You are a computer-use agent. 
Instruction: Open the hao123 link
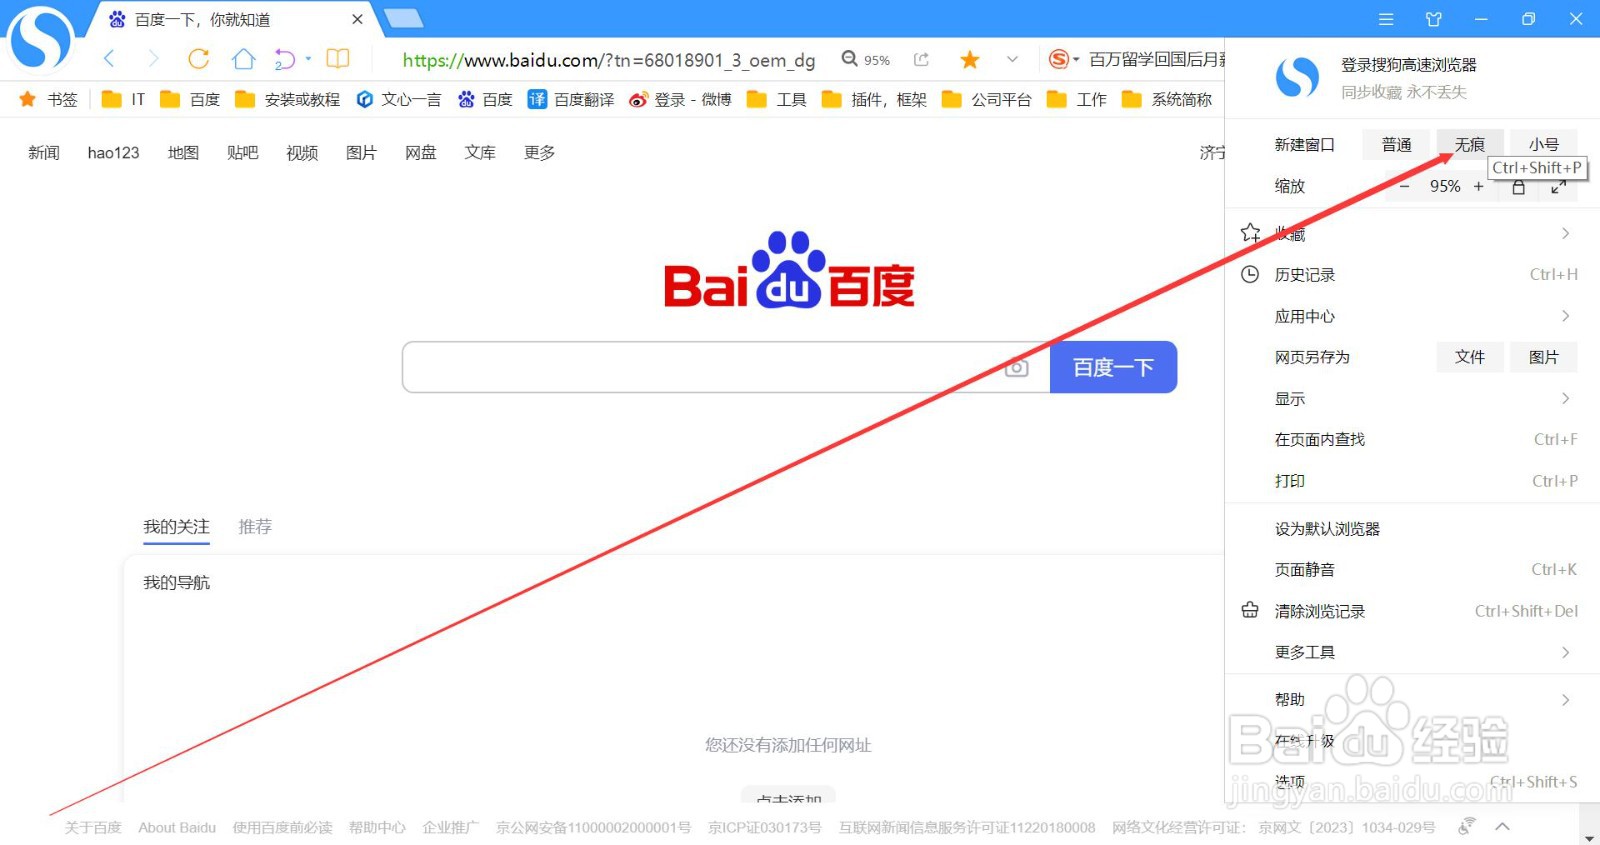pyautogui.click(x=113, y=152)
